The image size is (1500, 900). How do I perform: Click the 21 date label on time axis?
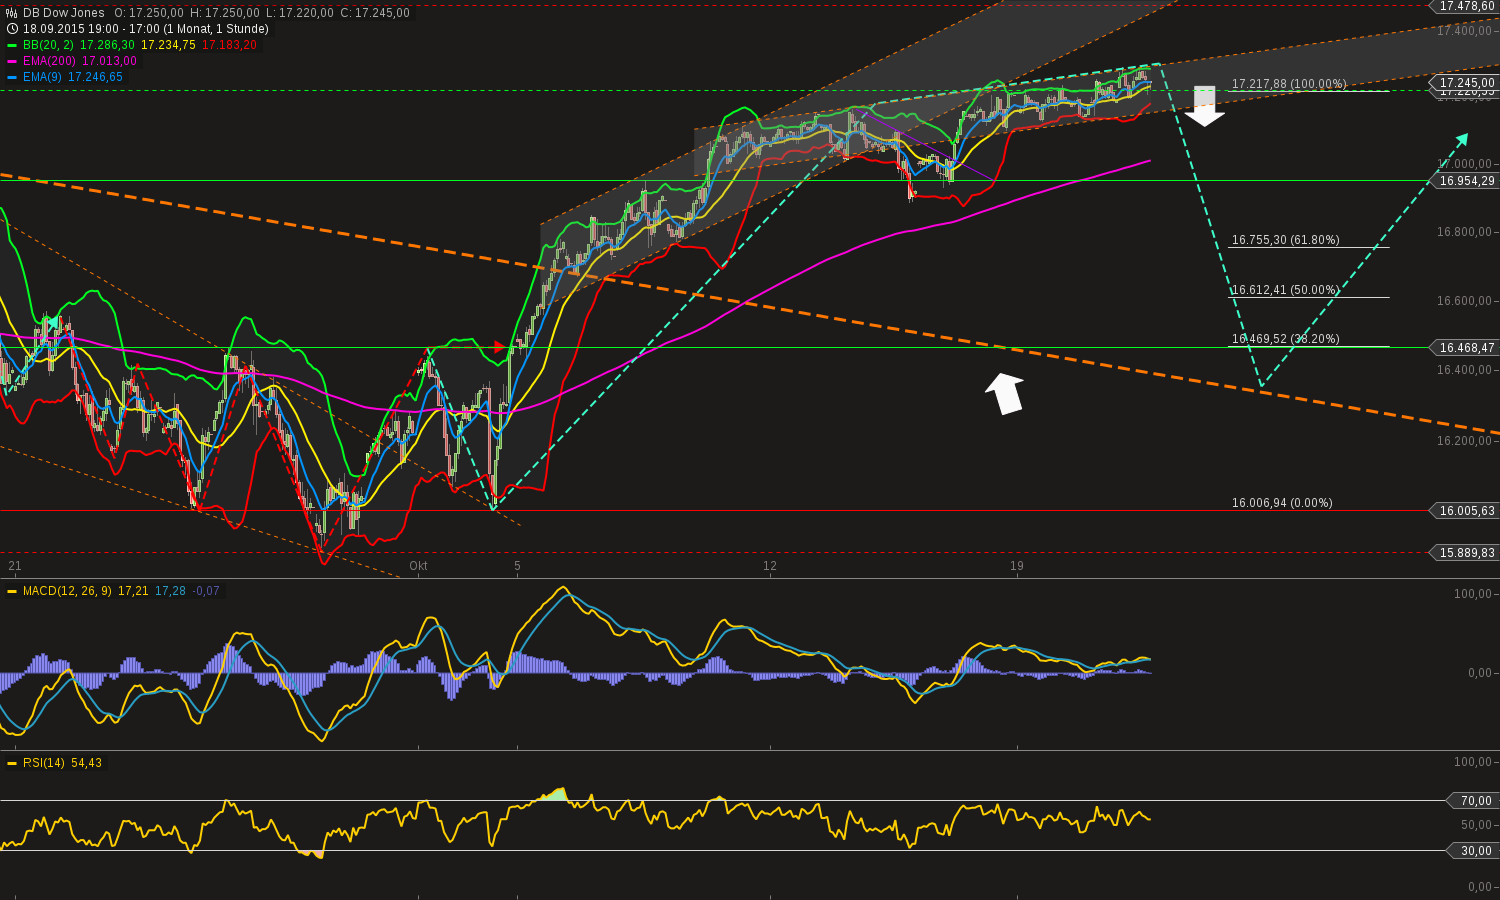click(14, 566)
